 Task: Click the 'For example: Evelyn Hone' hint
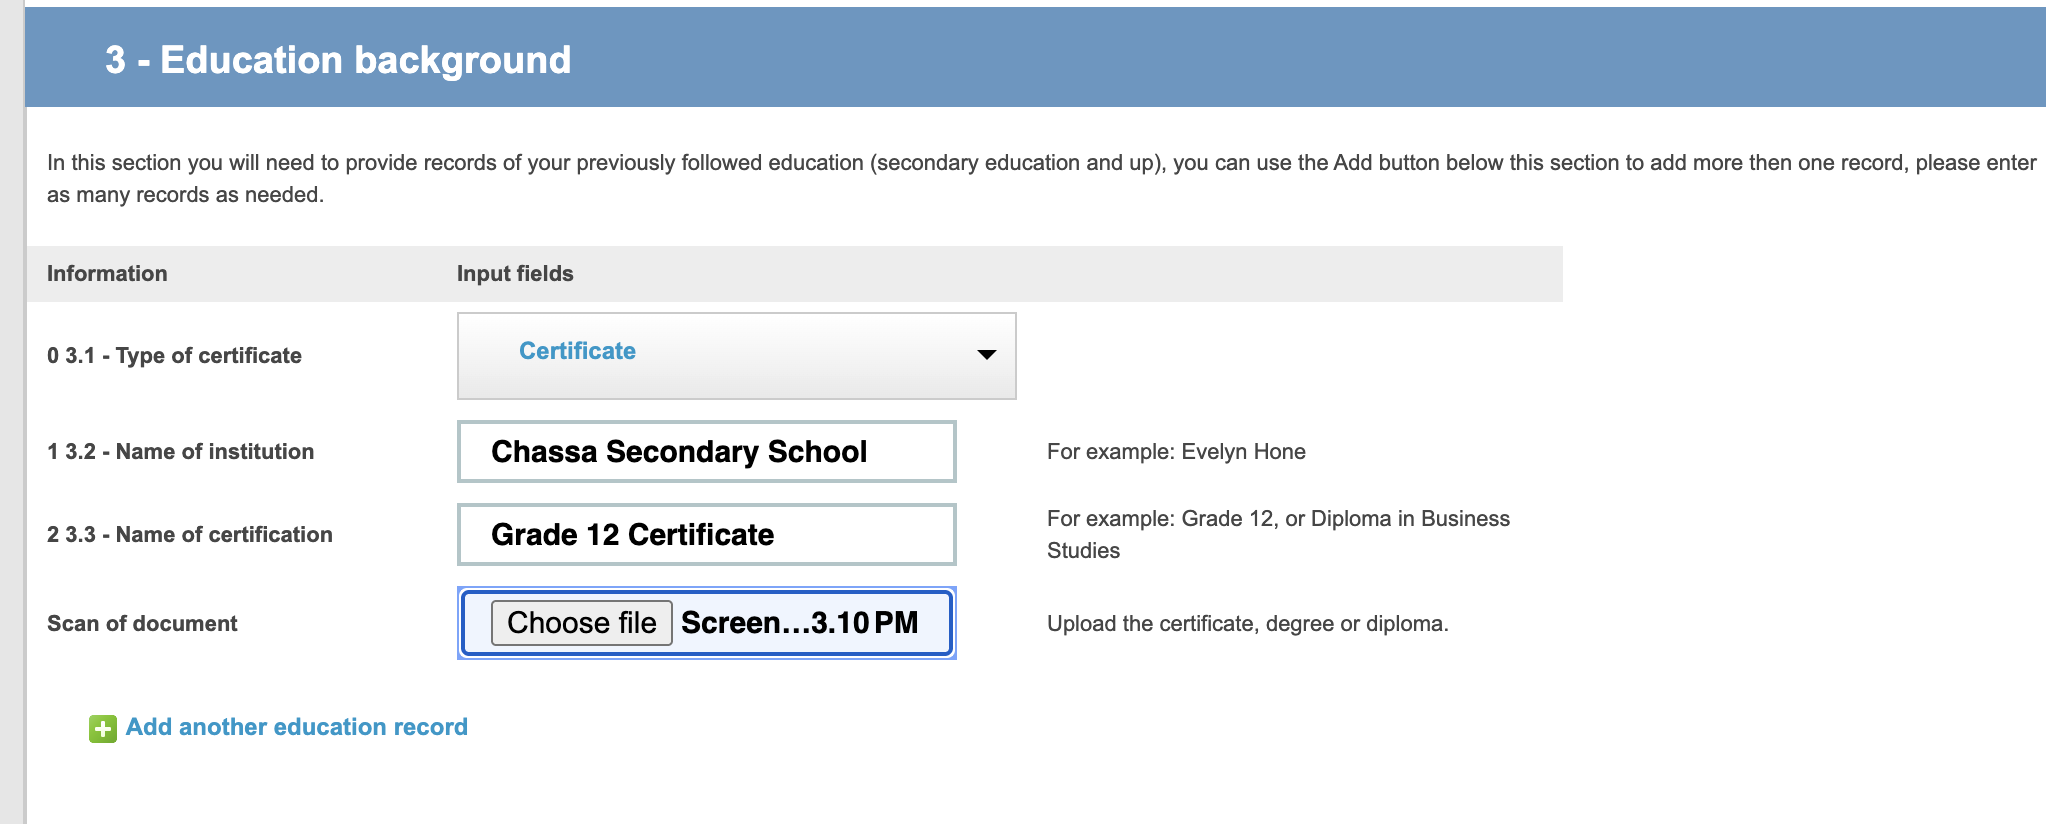coord(1176,452)
